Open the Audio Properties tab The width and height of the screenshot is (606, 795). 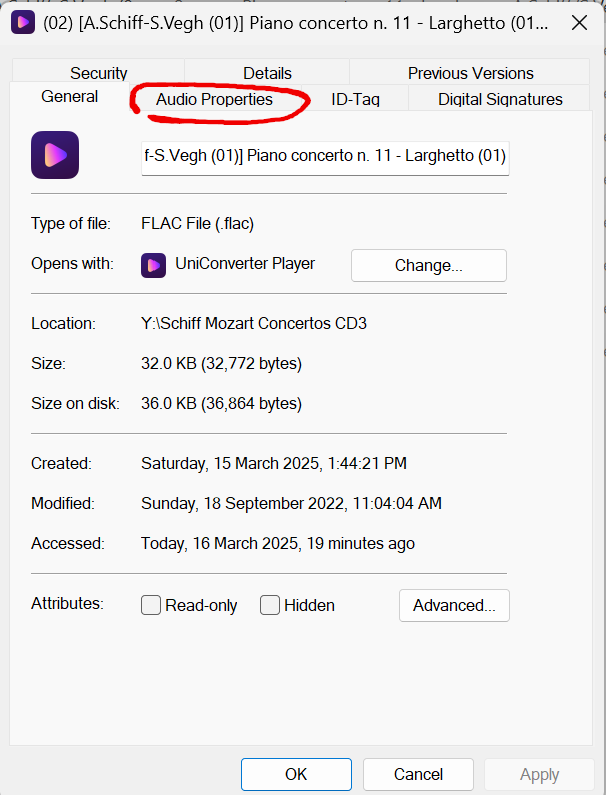214,99
